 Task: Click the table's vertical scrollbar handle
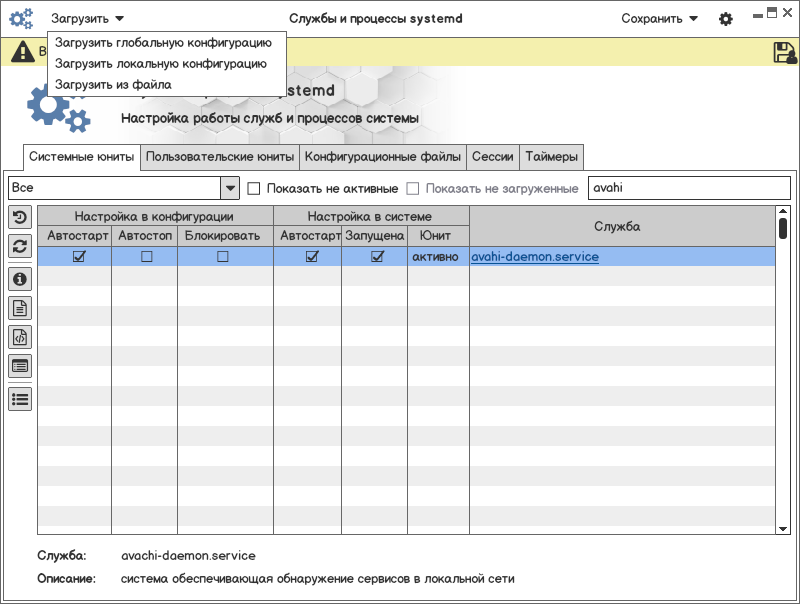(783, 228)
